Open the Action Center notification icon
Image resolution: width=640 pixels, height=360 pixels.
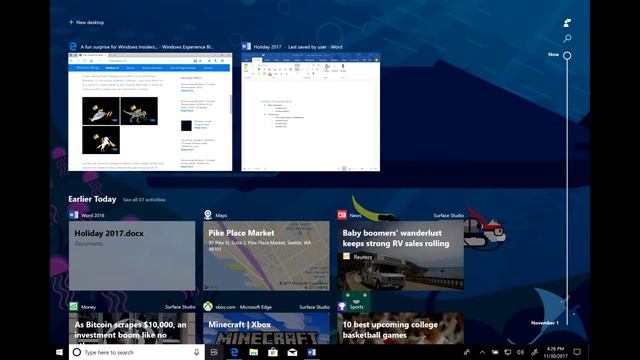pyautogui.click(x=577, y=352)
